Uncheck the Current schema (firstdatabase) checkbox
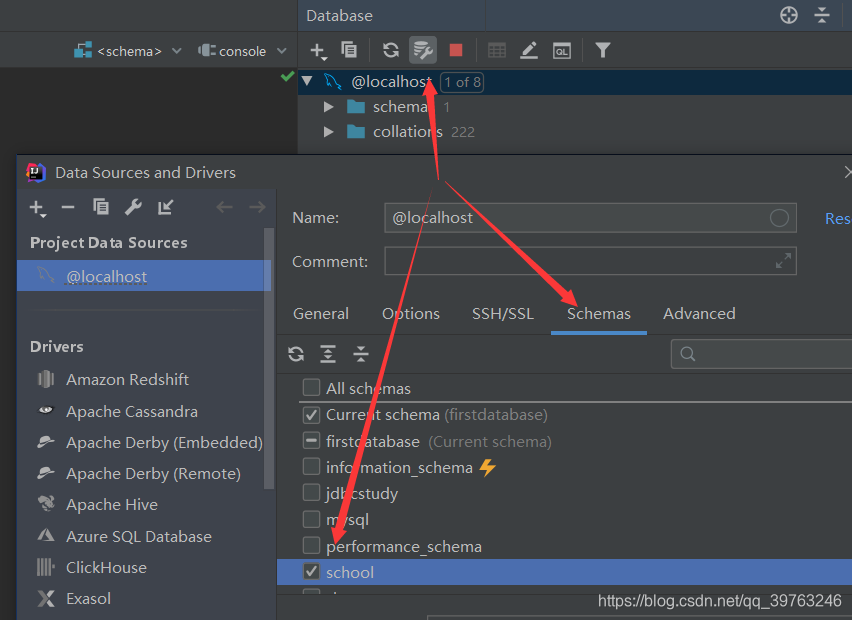The image size is (852, 620). [x=311, y=415]
